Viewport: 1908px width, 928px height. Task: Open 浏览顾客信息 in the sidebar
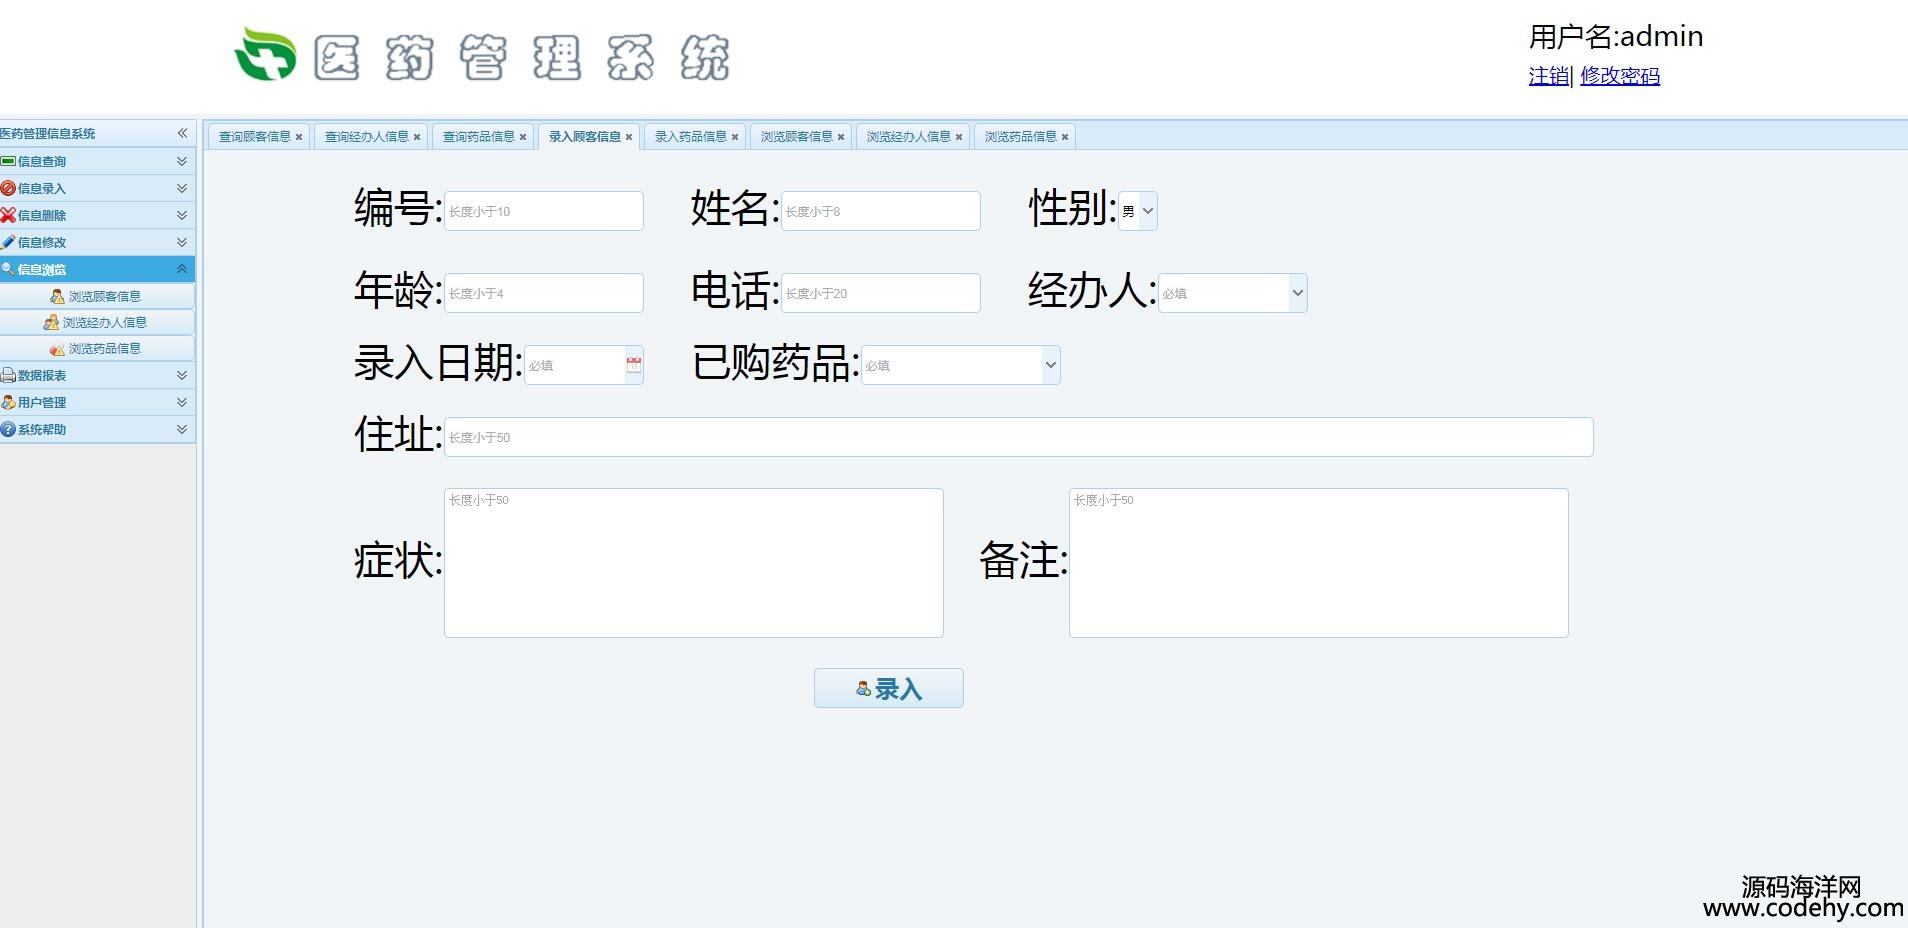tap(104, 296)
